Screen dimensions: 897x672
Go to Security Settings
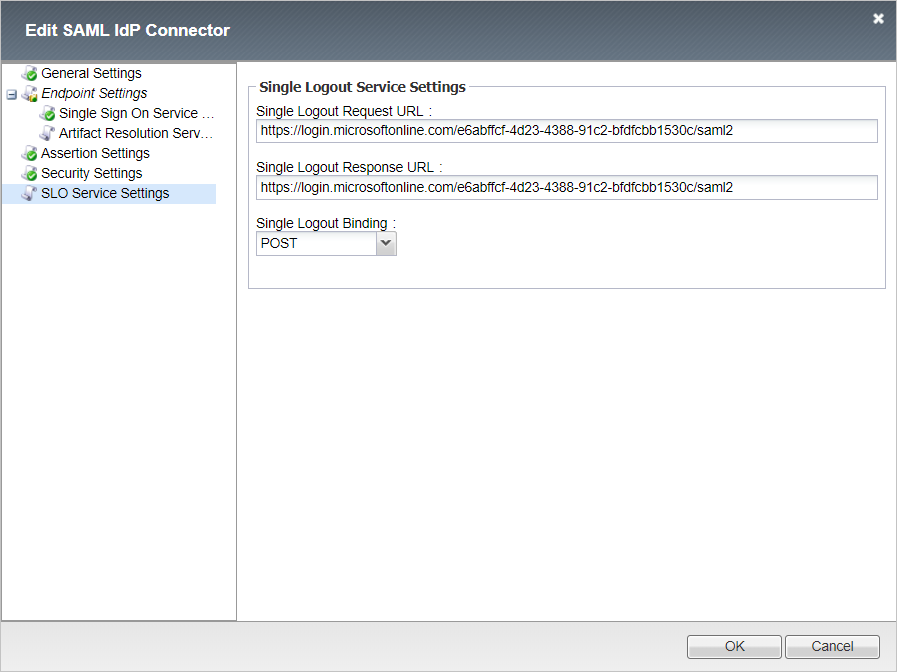click(92, 173)
